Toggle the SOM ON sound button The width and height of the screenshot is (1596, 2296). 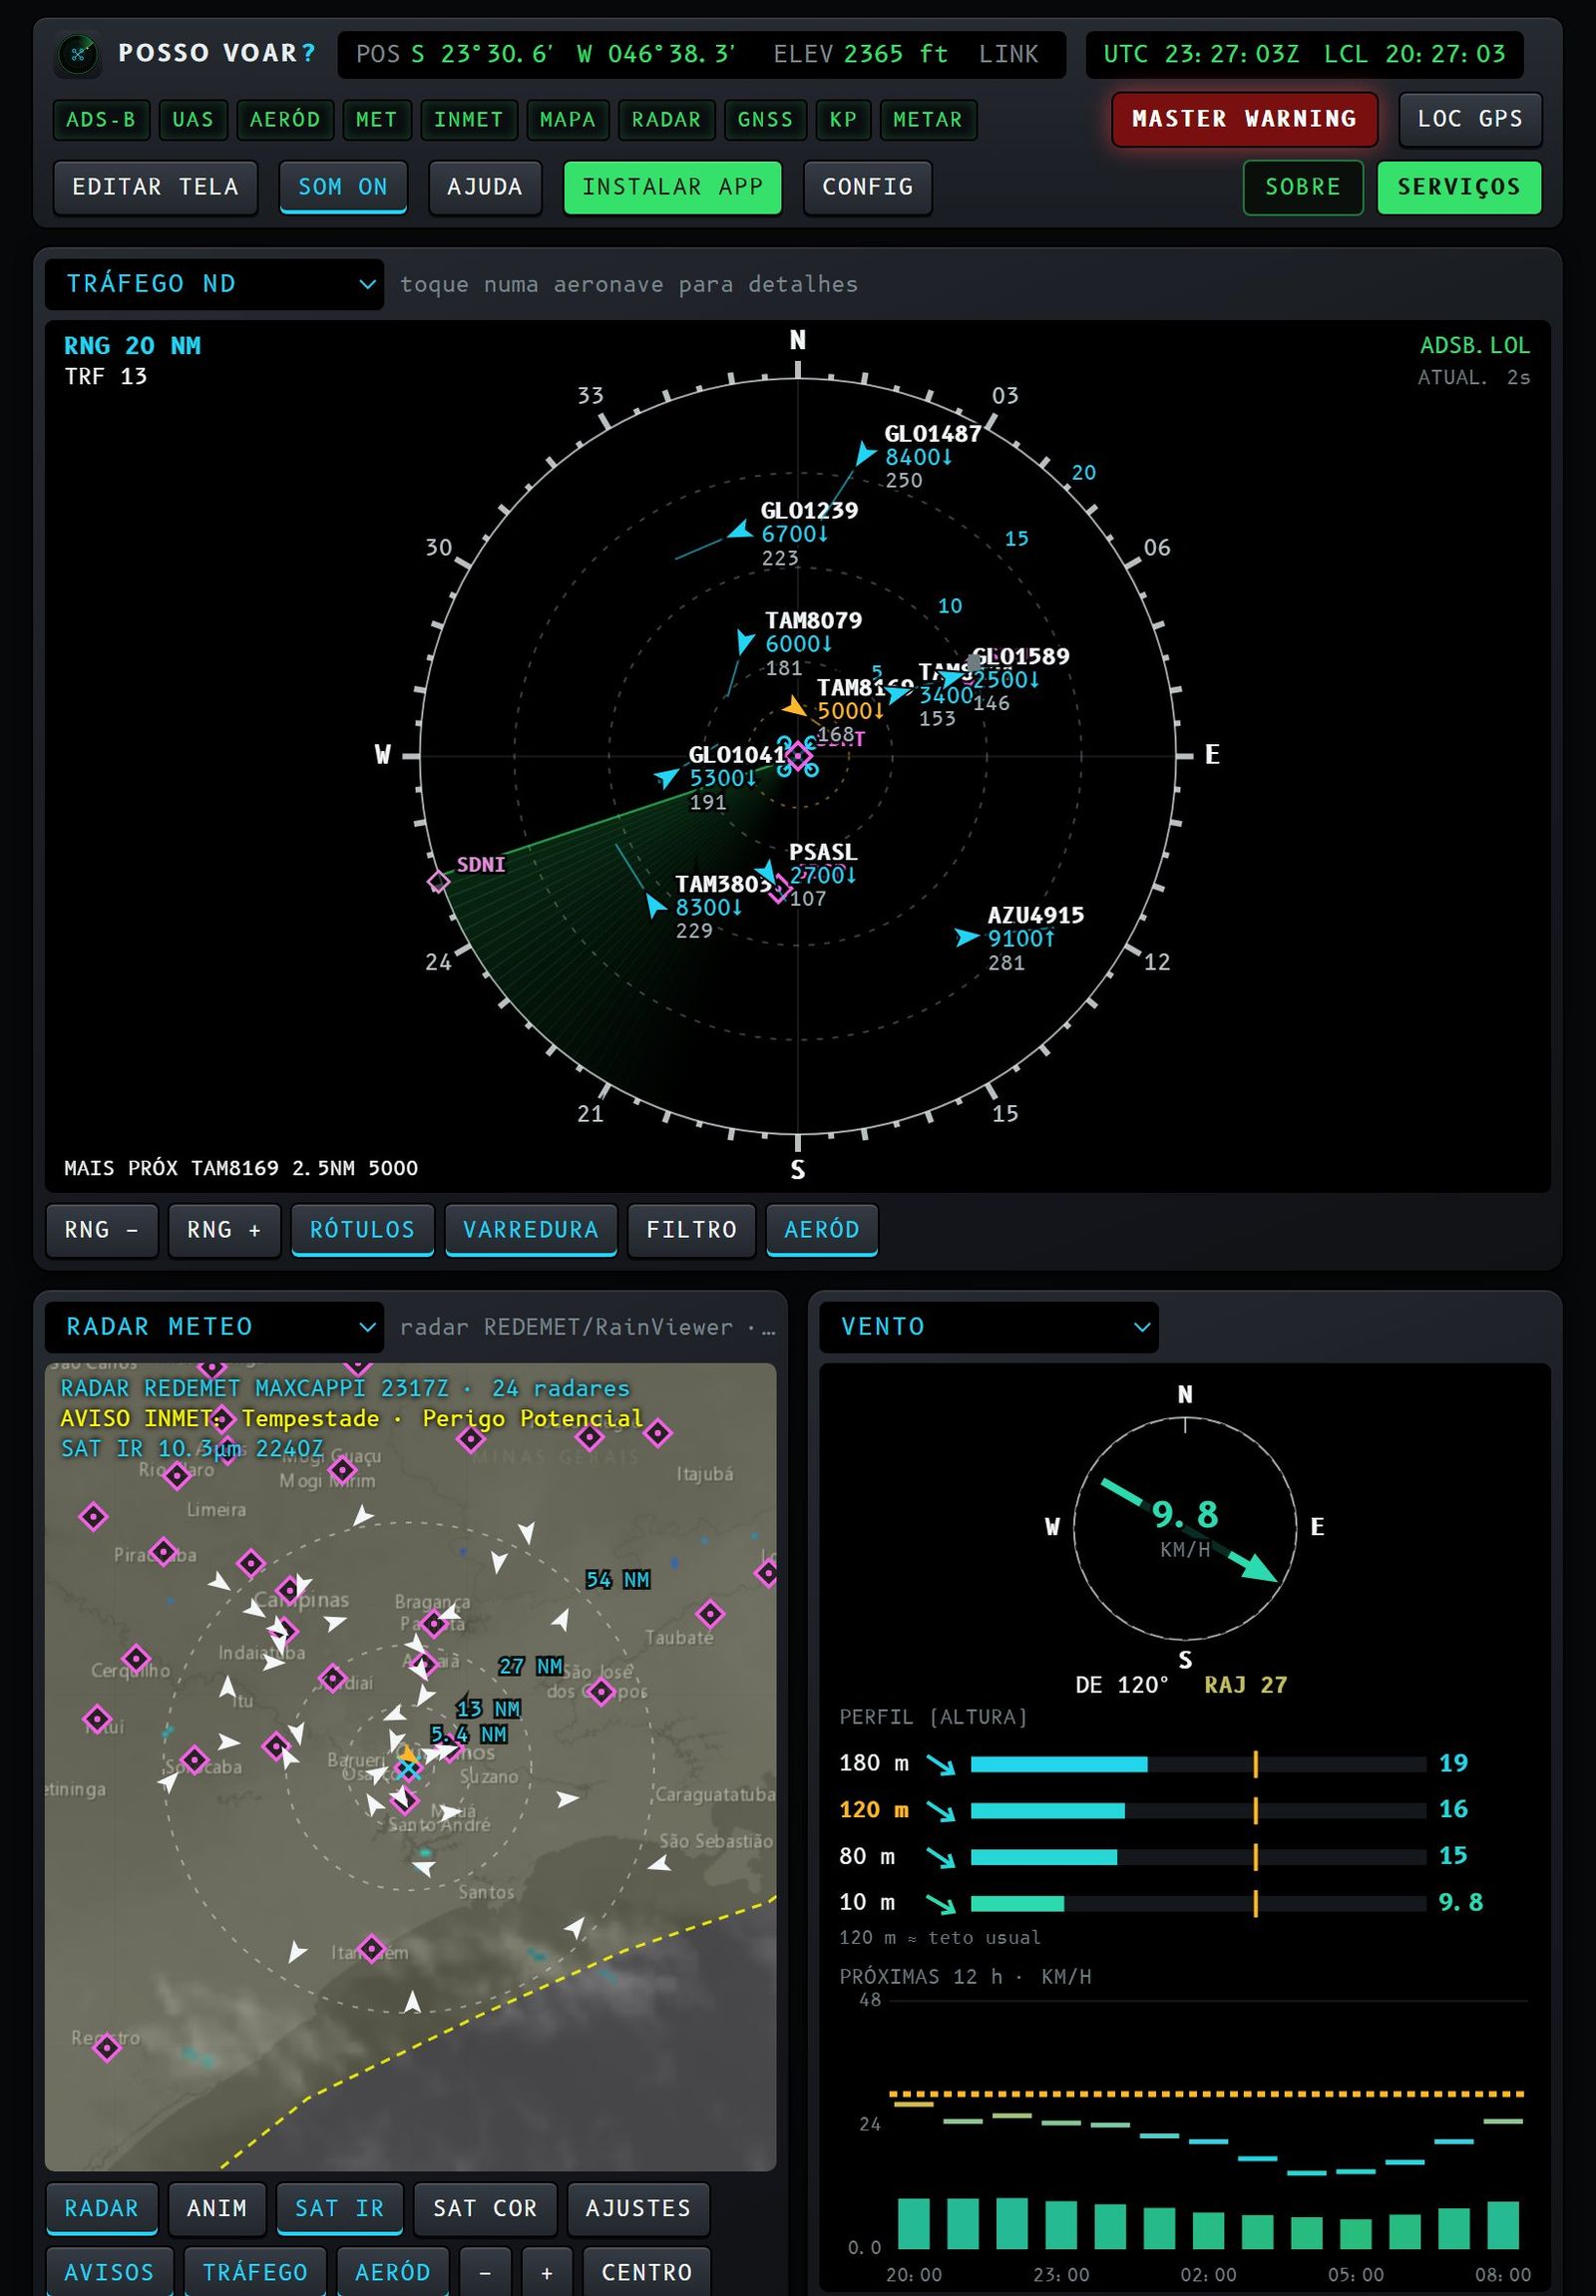tap(343, 187)
